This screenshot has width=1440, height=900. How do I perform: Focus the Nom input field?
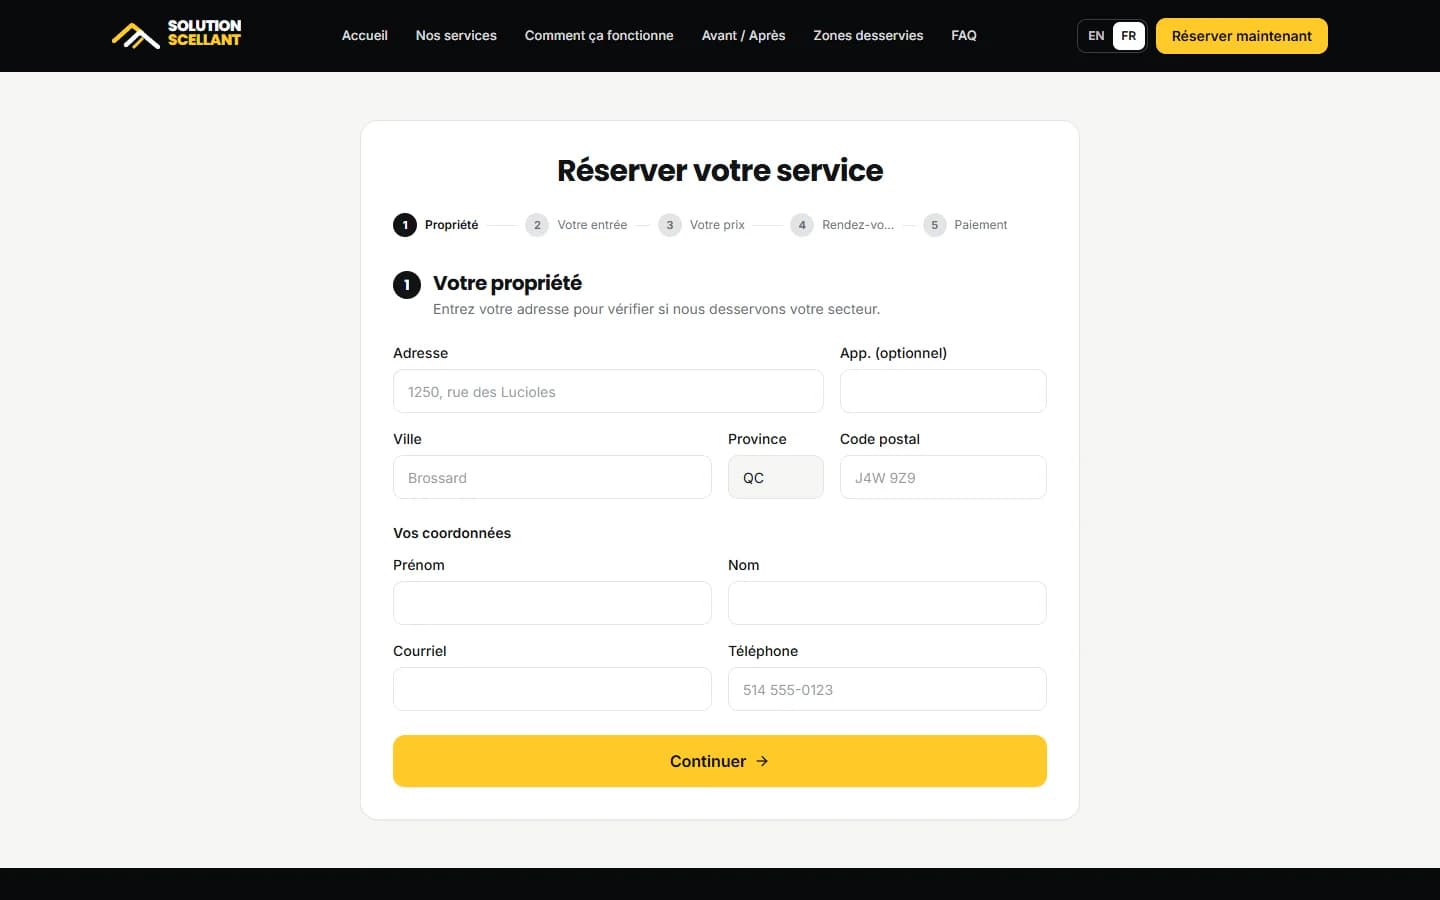tap(887, 603)
